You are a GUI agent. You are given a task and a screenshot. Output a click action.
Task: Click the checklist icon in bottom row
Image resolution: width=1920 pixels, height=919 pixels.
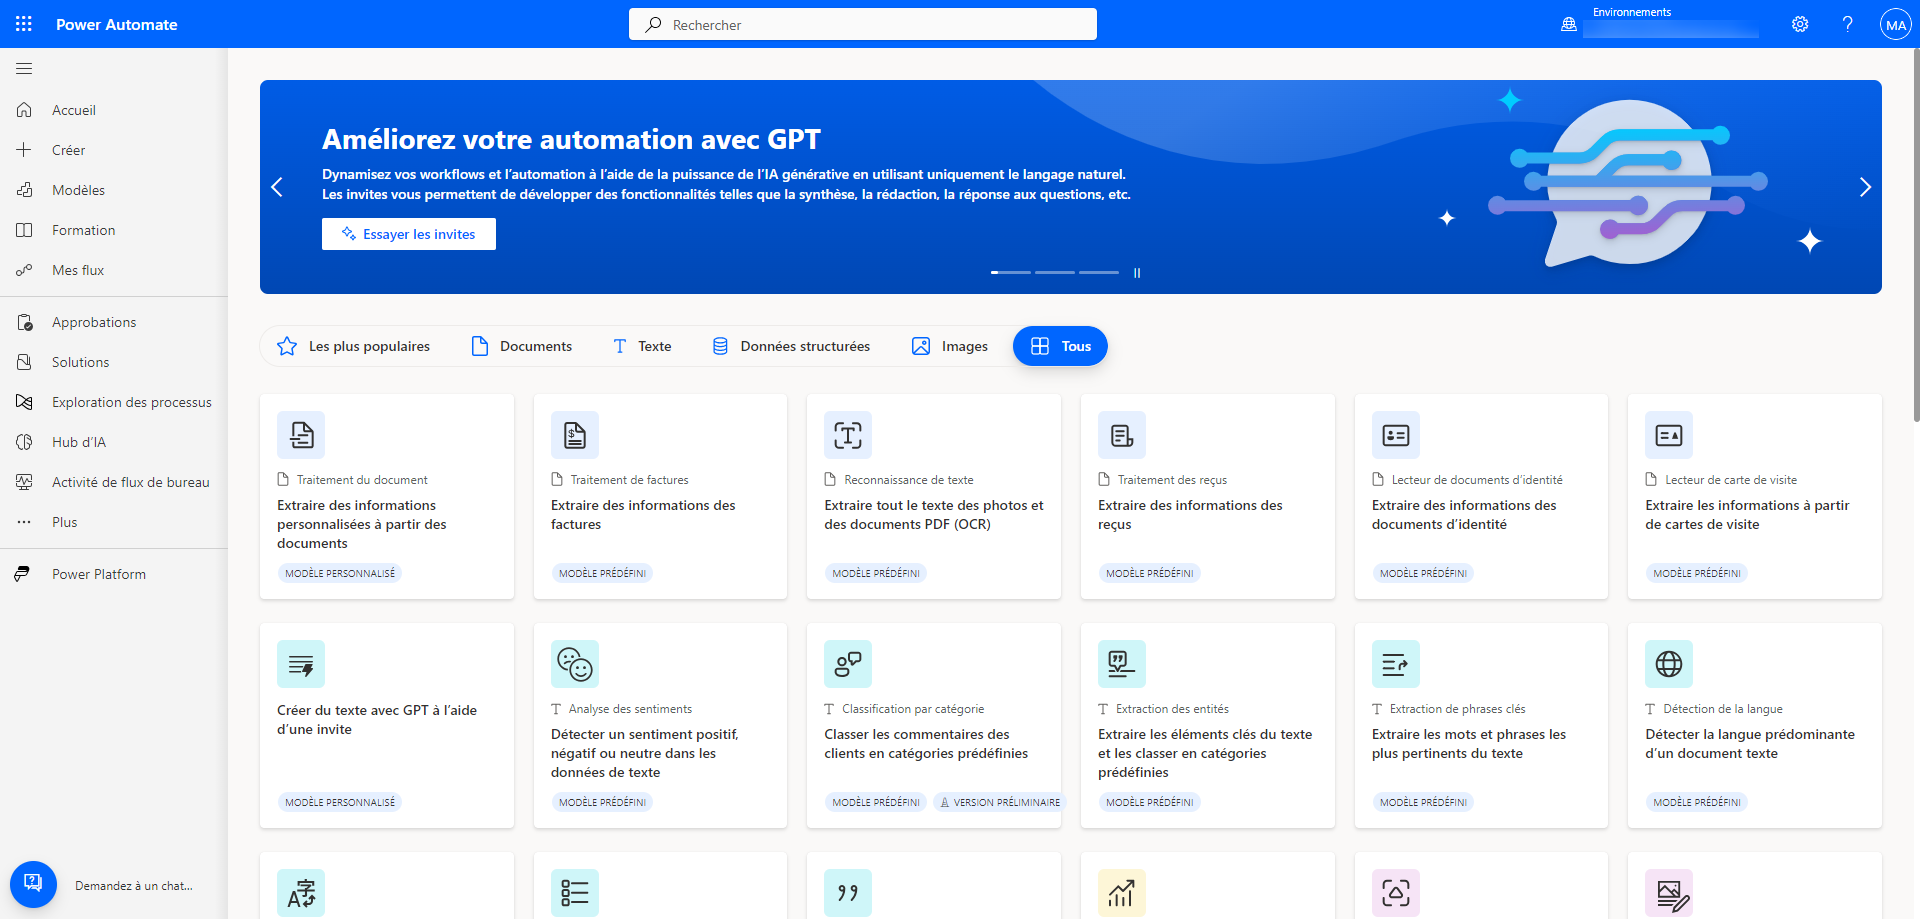click(x=575, y=893)
